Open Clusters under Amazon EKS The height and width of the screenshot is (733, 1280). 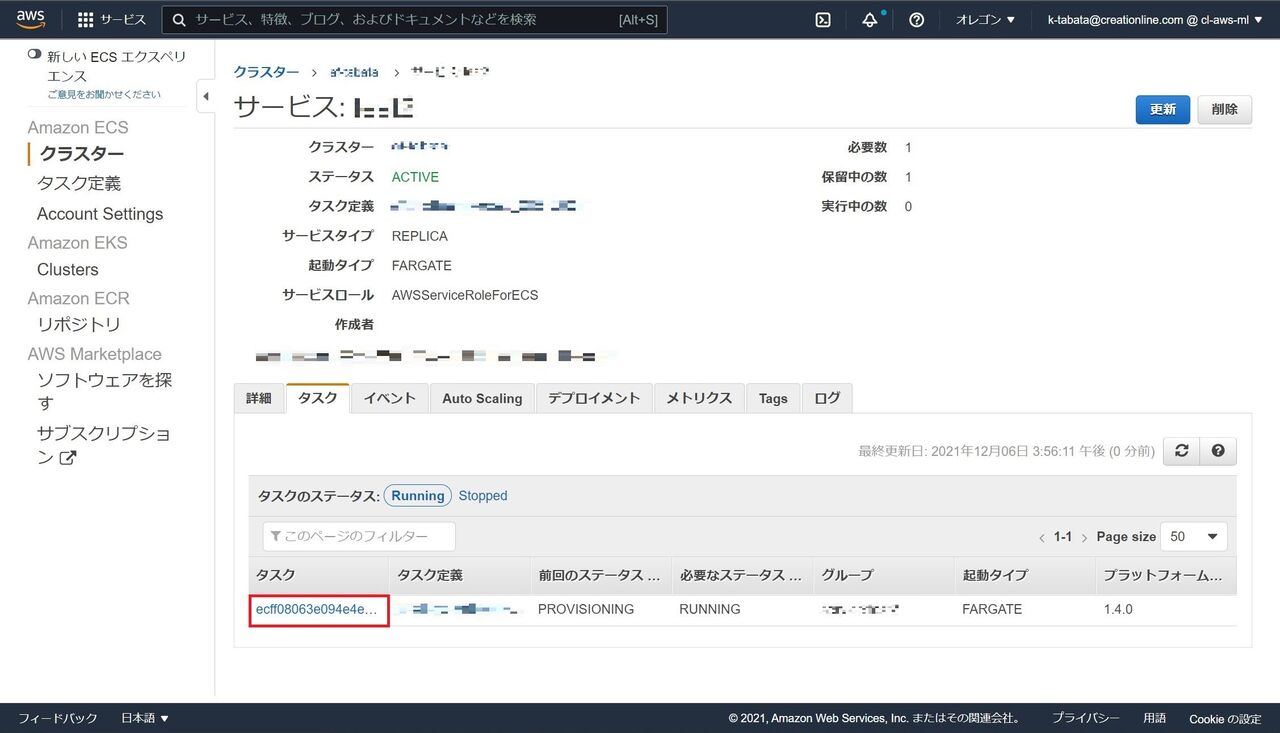(x=68, y=270)
